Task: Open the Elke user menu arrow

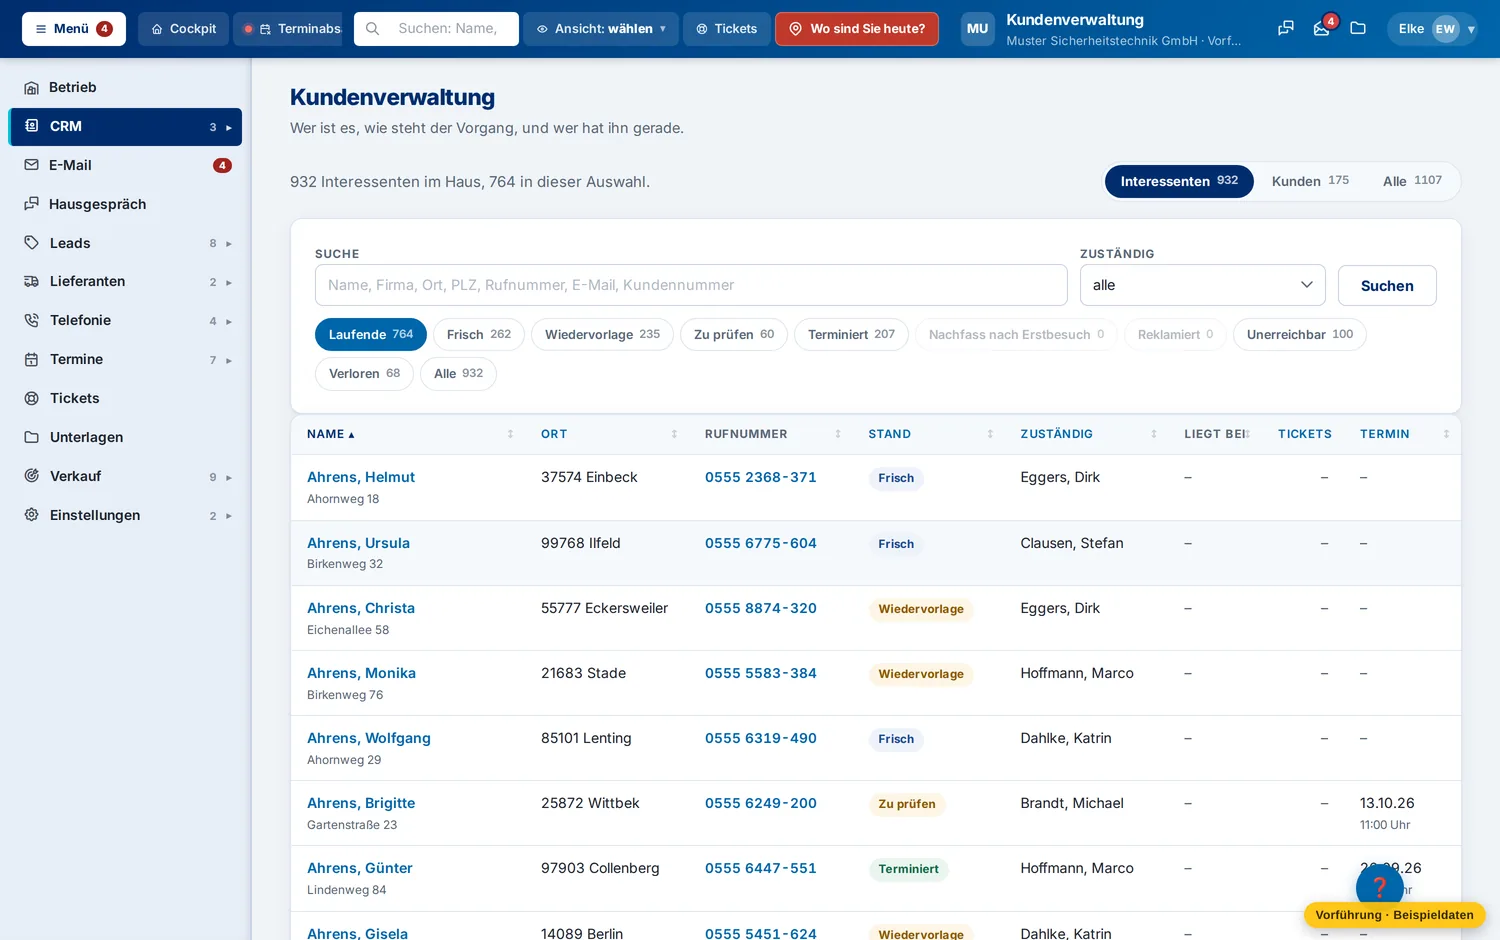Action: coord(1471,30)
